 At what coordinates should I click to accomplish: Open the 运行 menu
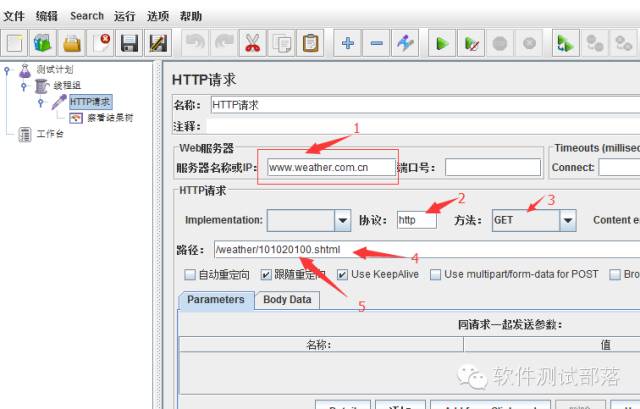tap(124, 16)
